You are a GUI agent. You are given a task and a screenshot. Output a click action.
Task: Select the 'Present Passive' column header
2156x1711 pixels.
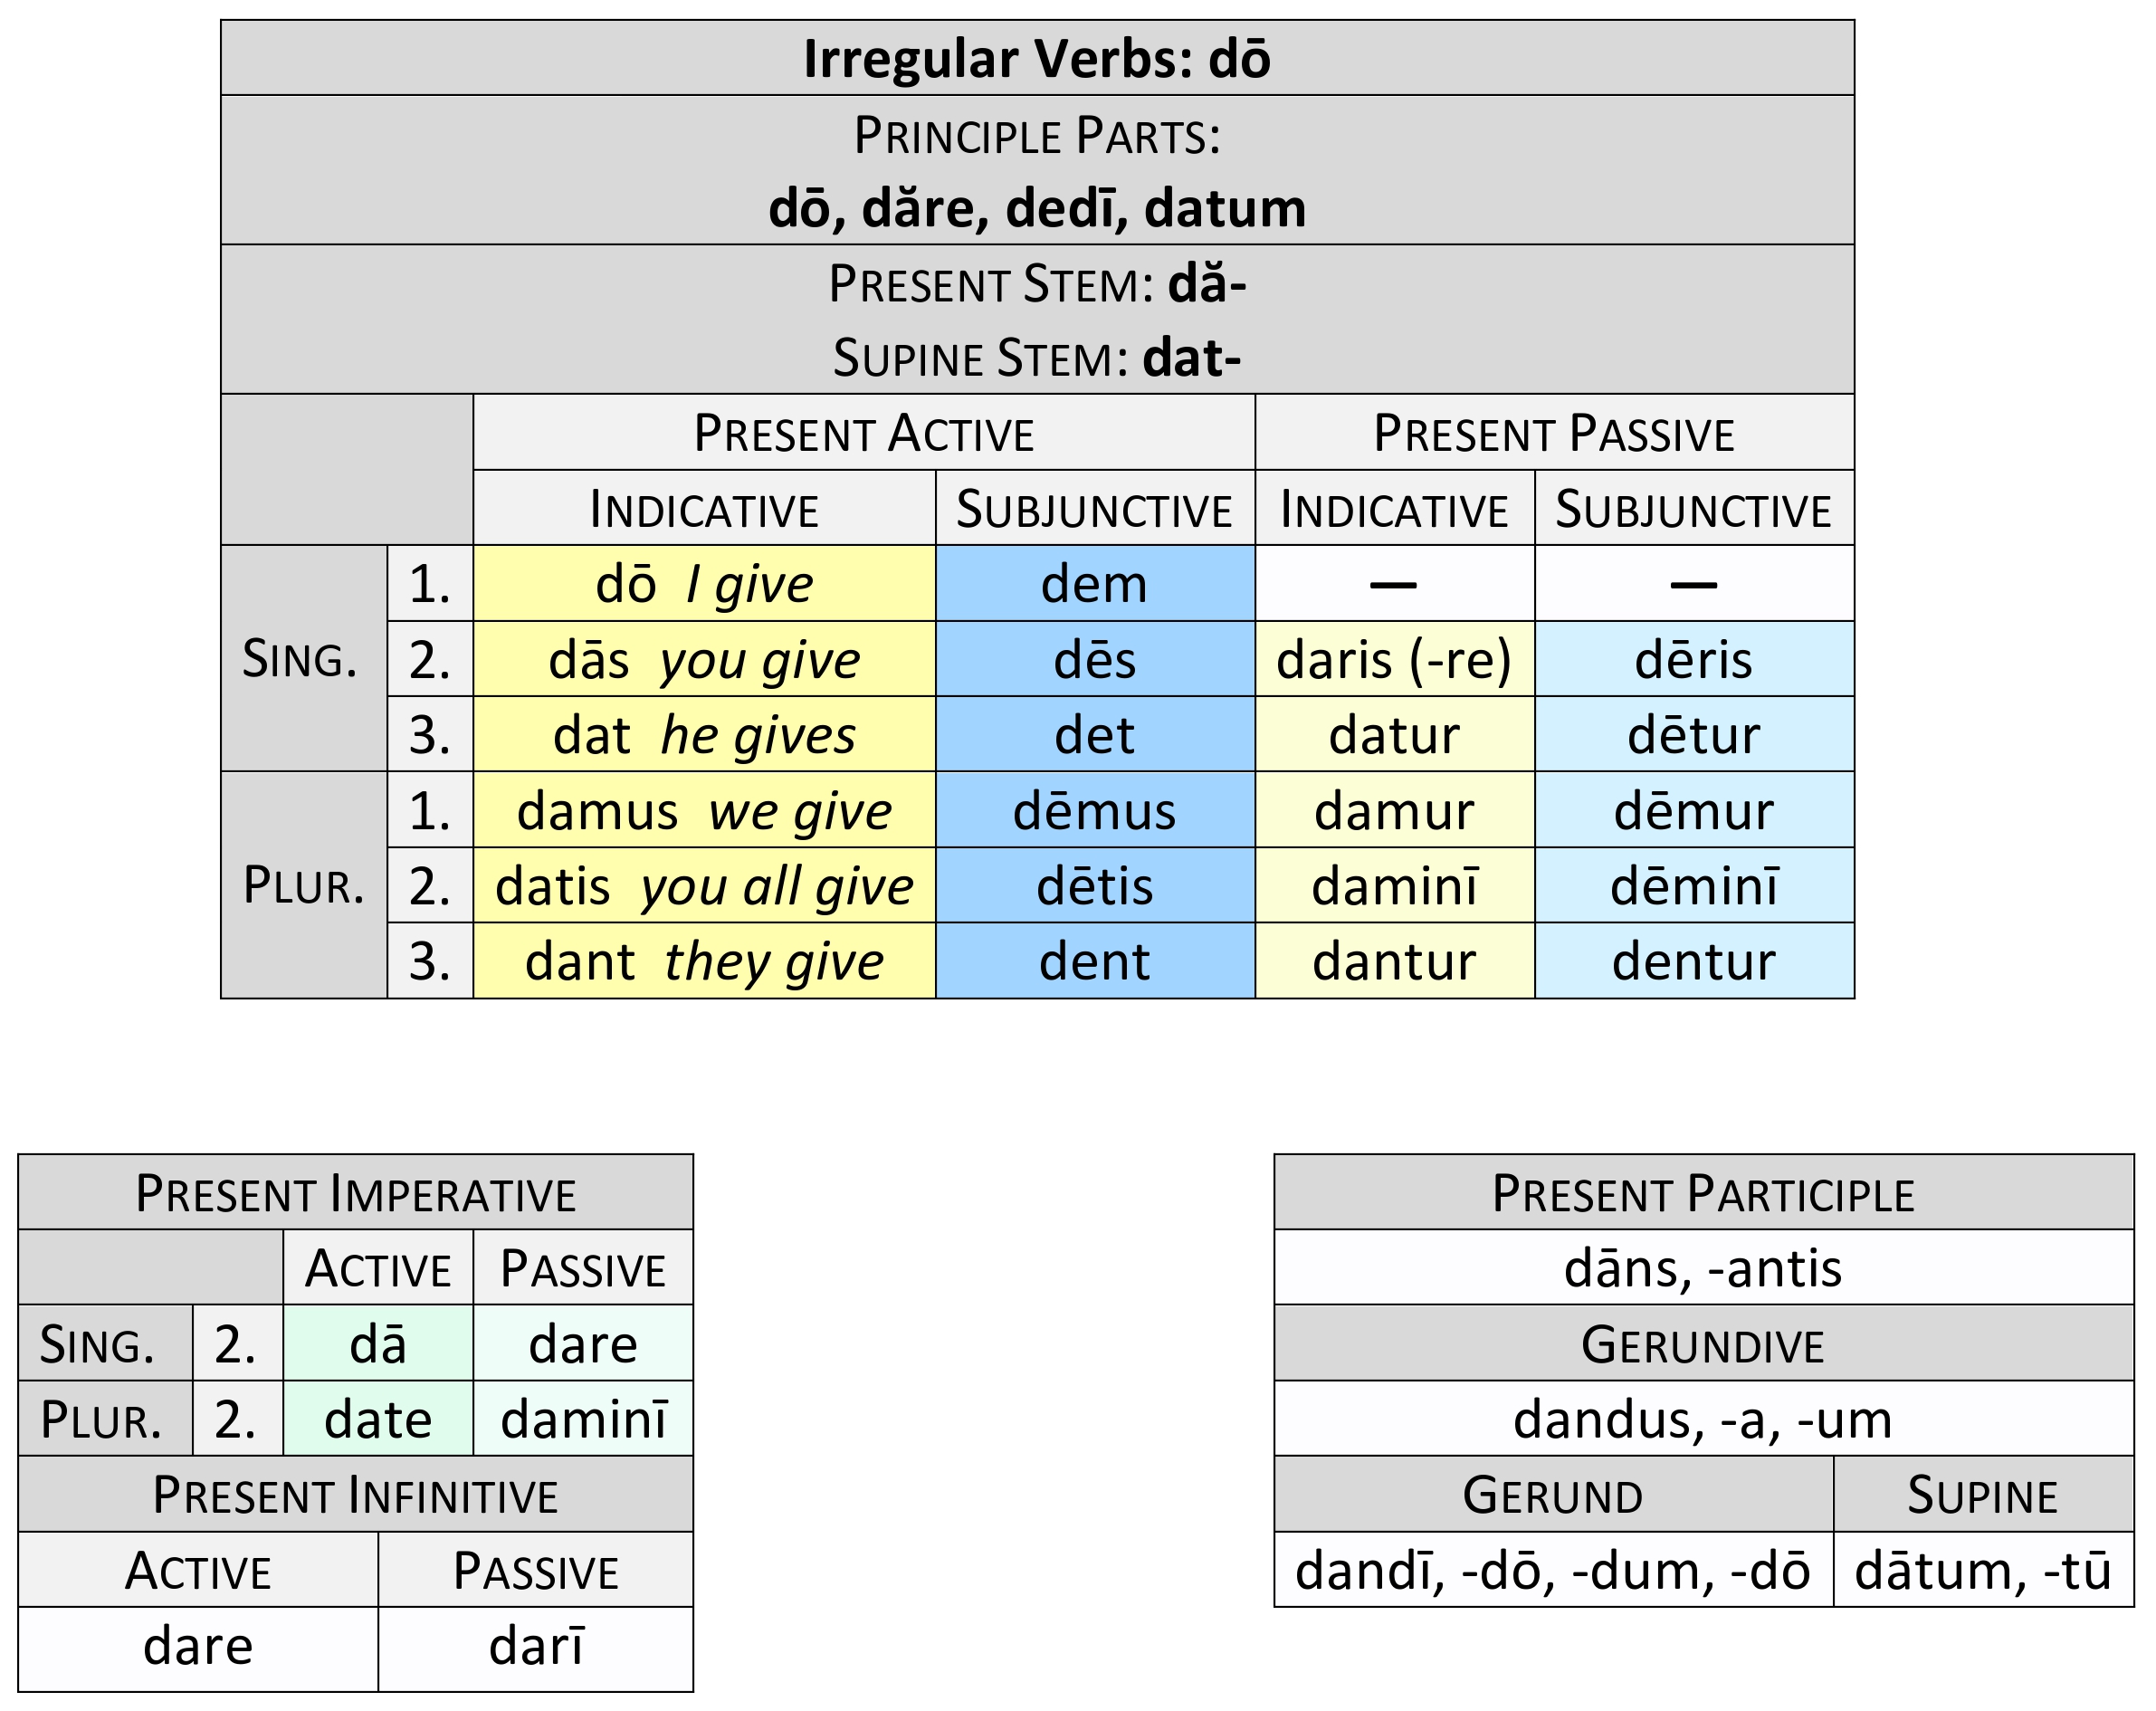click(x=1553, y=433)
